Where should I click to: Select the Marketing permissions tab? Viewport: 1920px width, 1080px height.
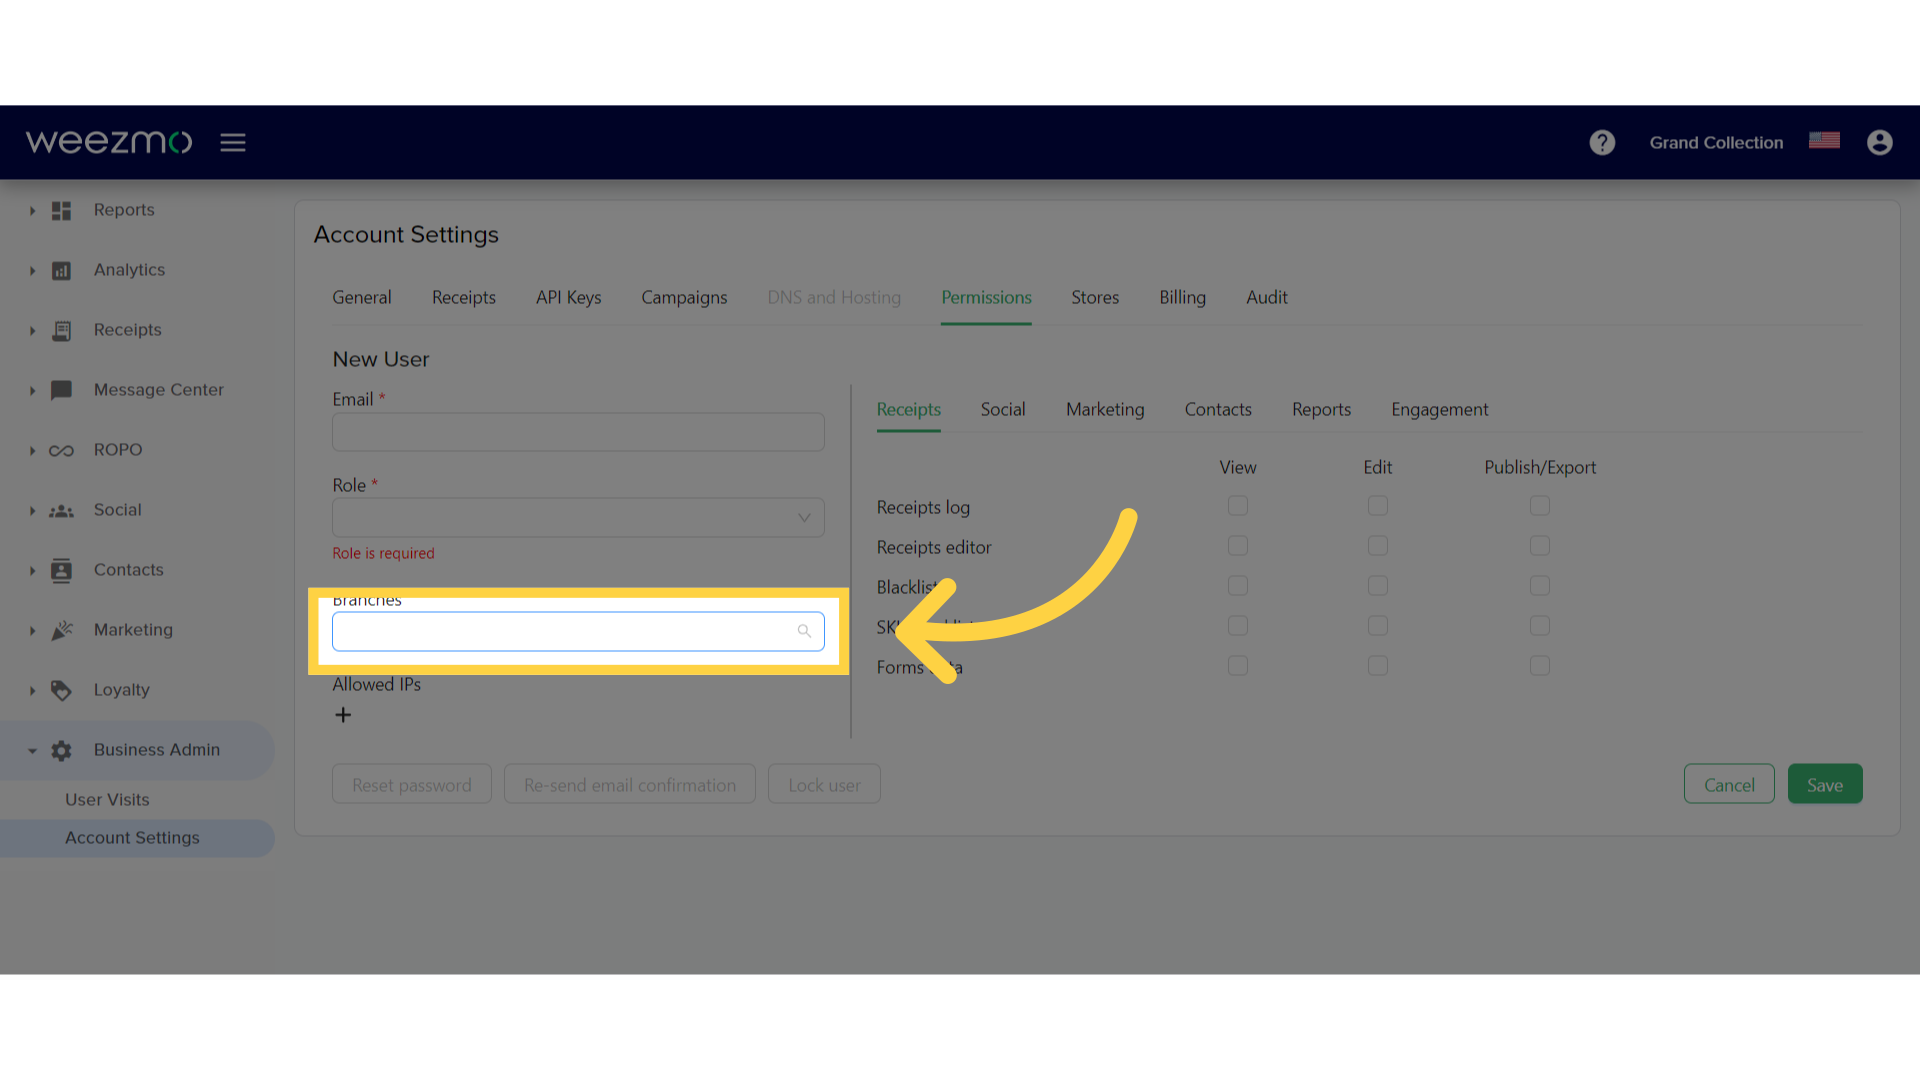click(1105, 409)
